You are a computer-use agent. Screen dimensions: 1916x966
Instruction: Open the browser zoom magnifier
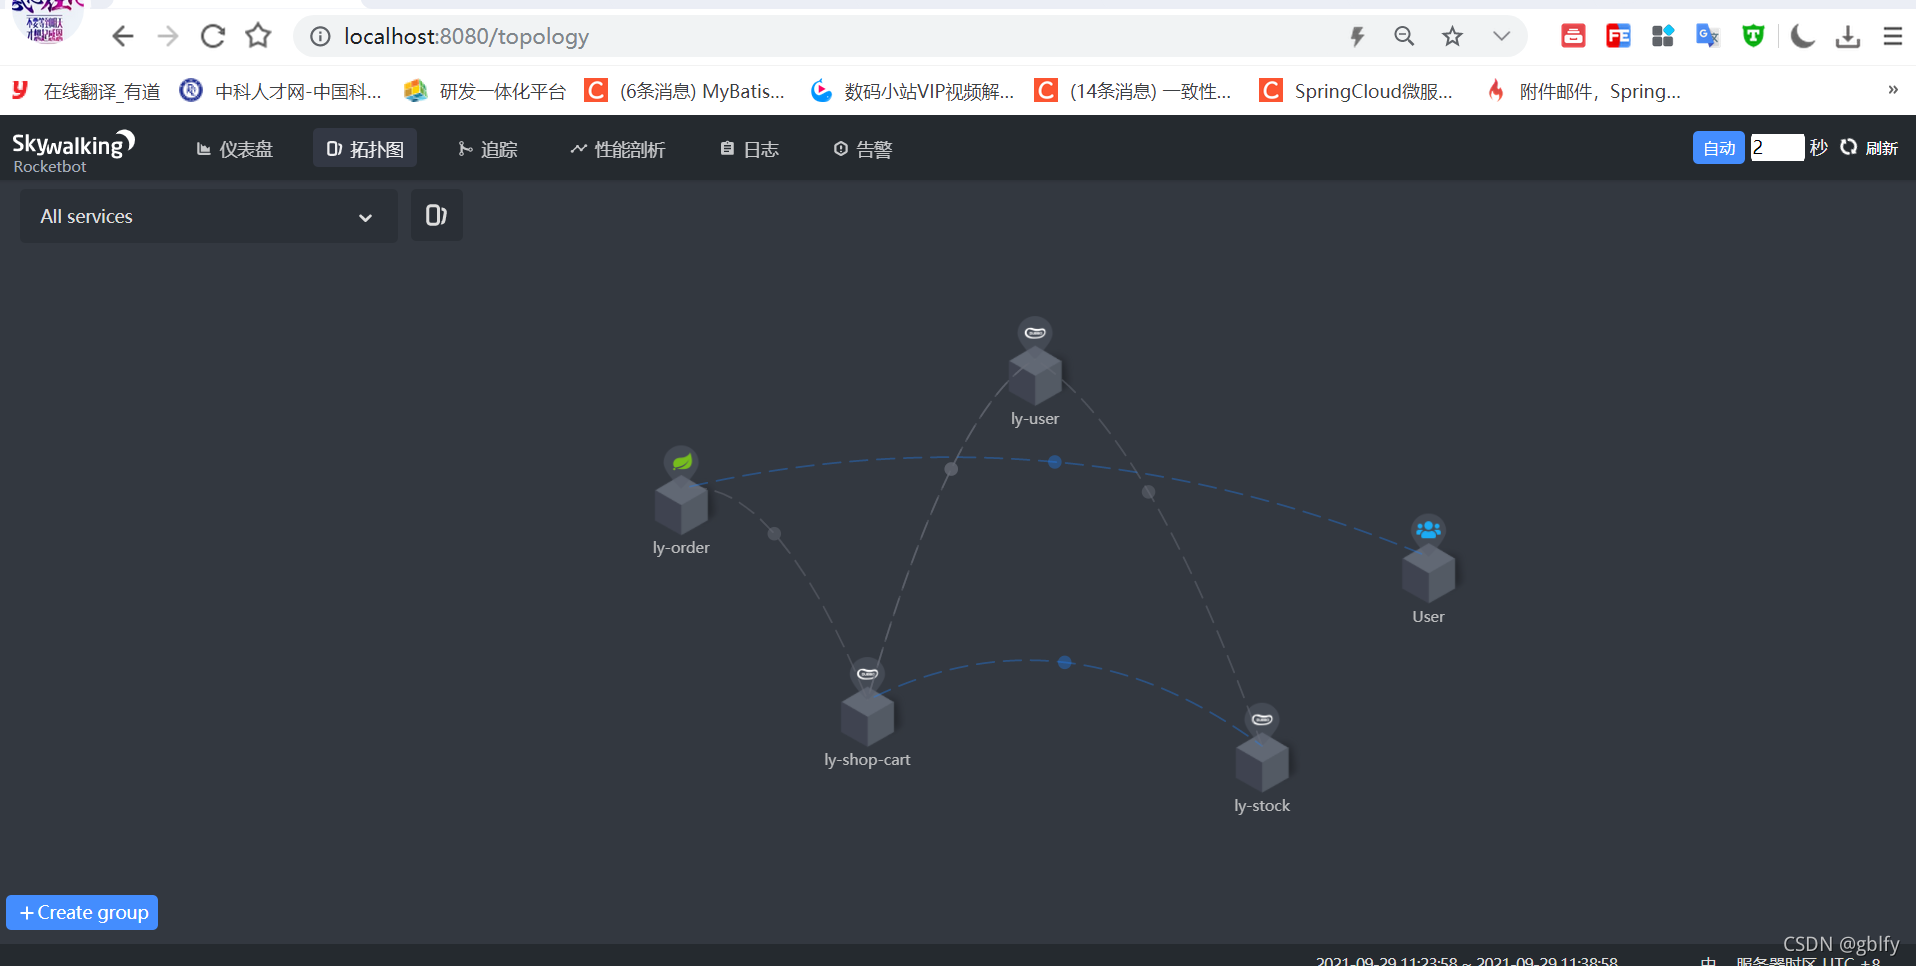click(x=1404, y=37)
